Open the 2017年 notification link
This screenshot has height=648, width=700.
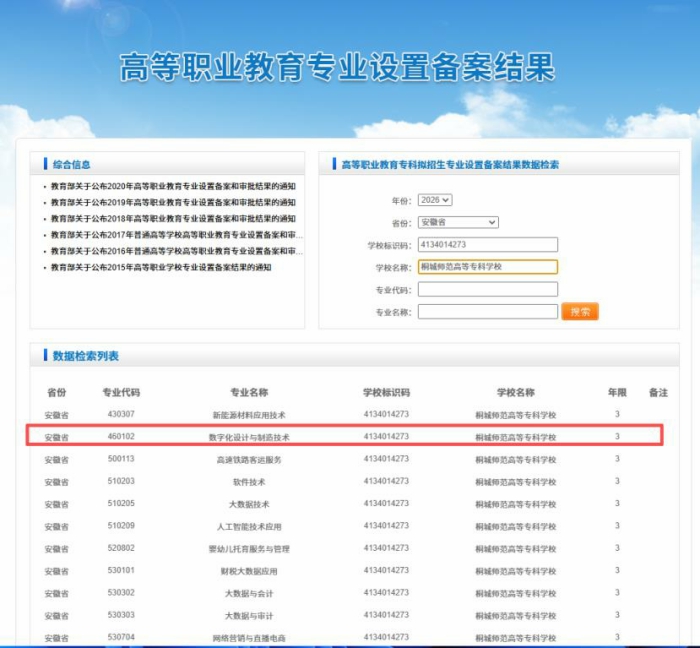click(x=173, y=234)
